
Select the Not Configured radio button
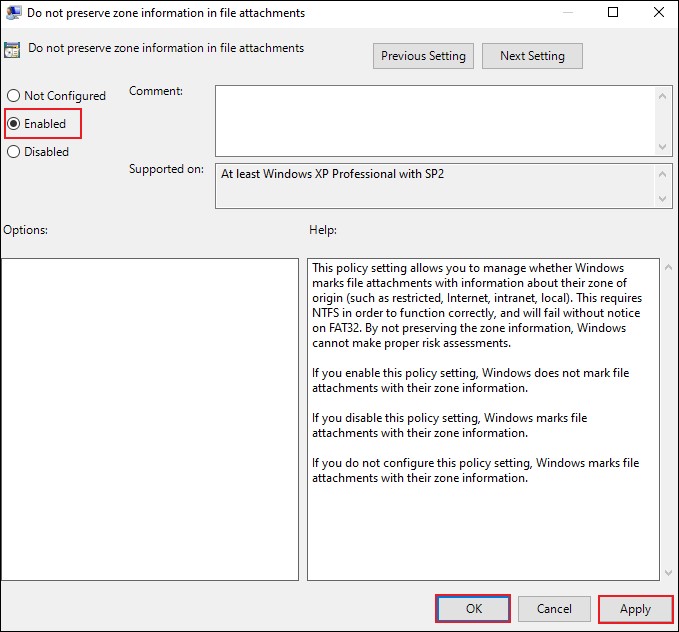pyautogui.click(x=56, y=96)
